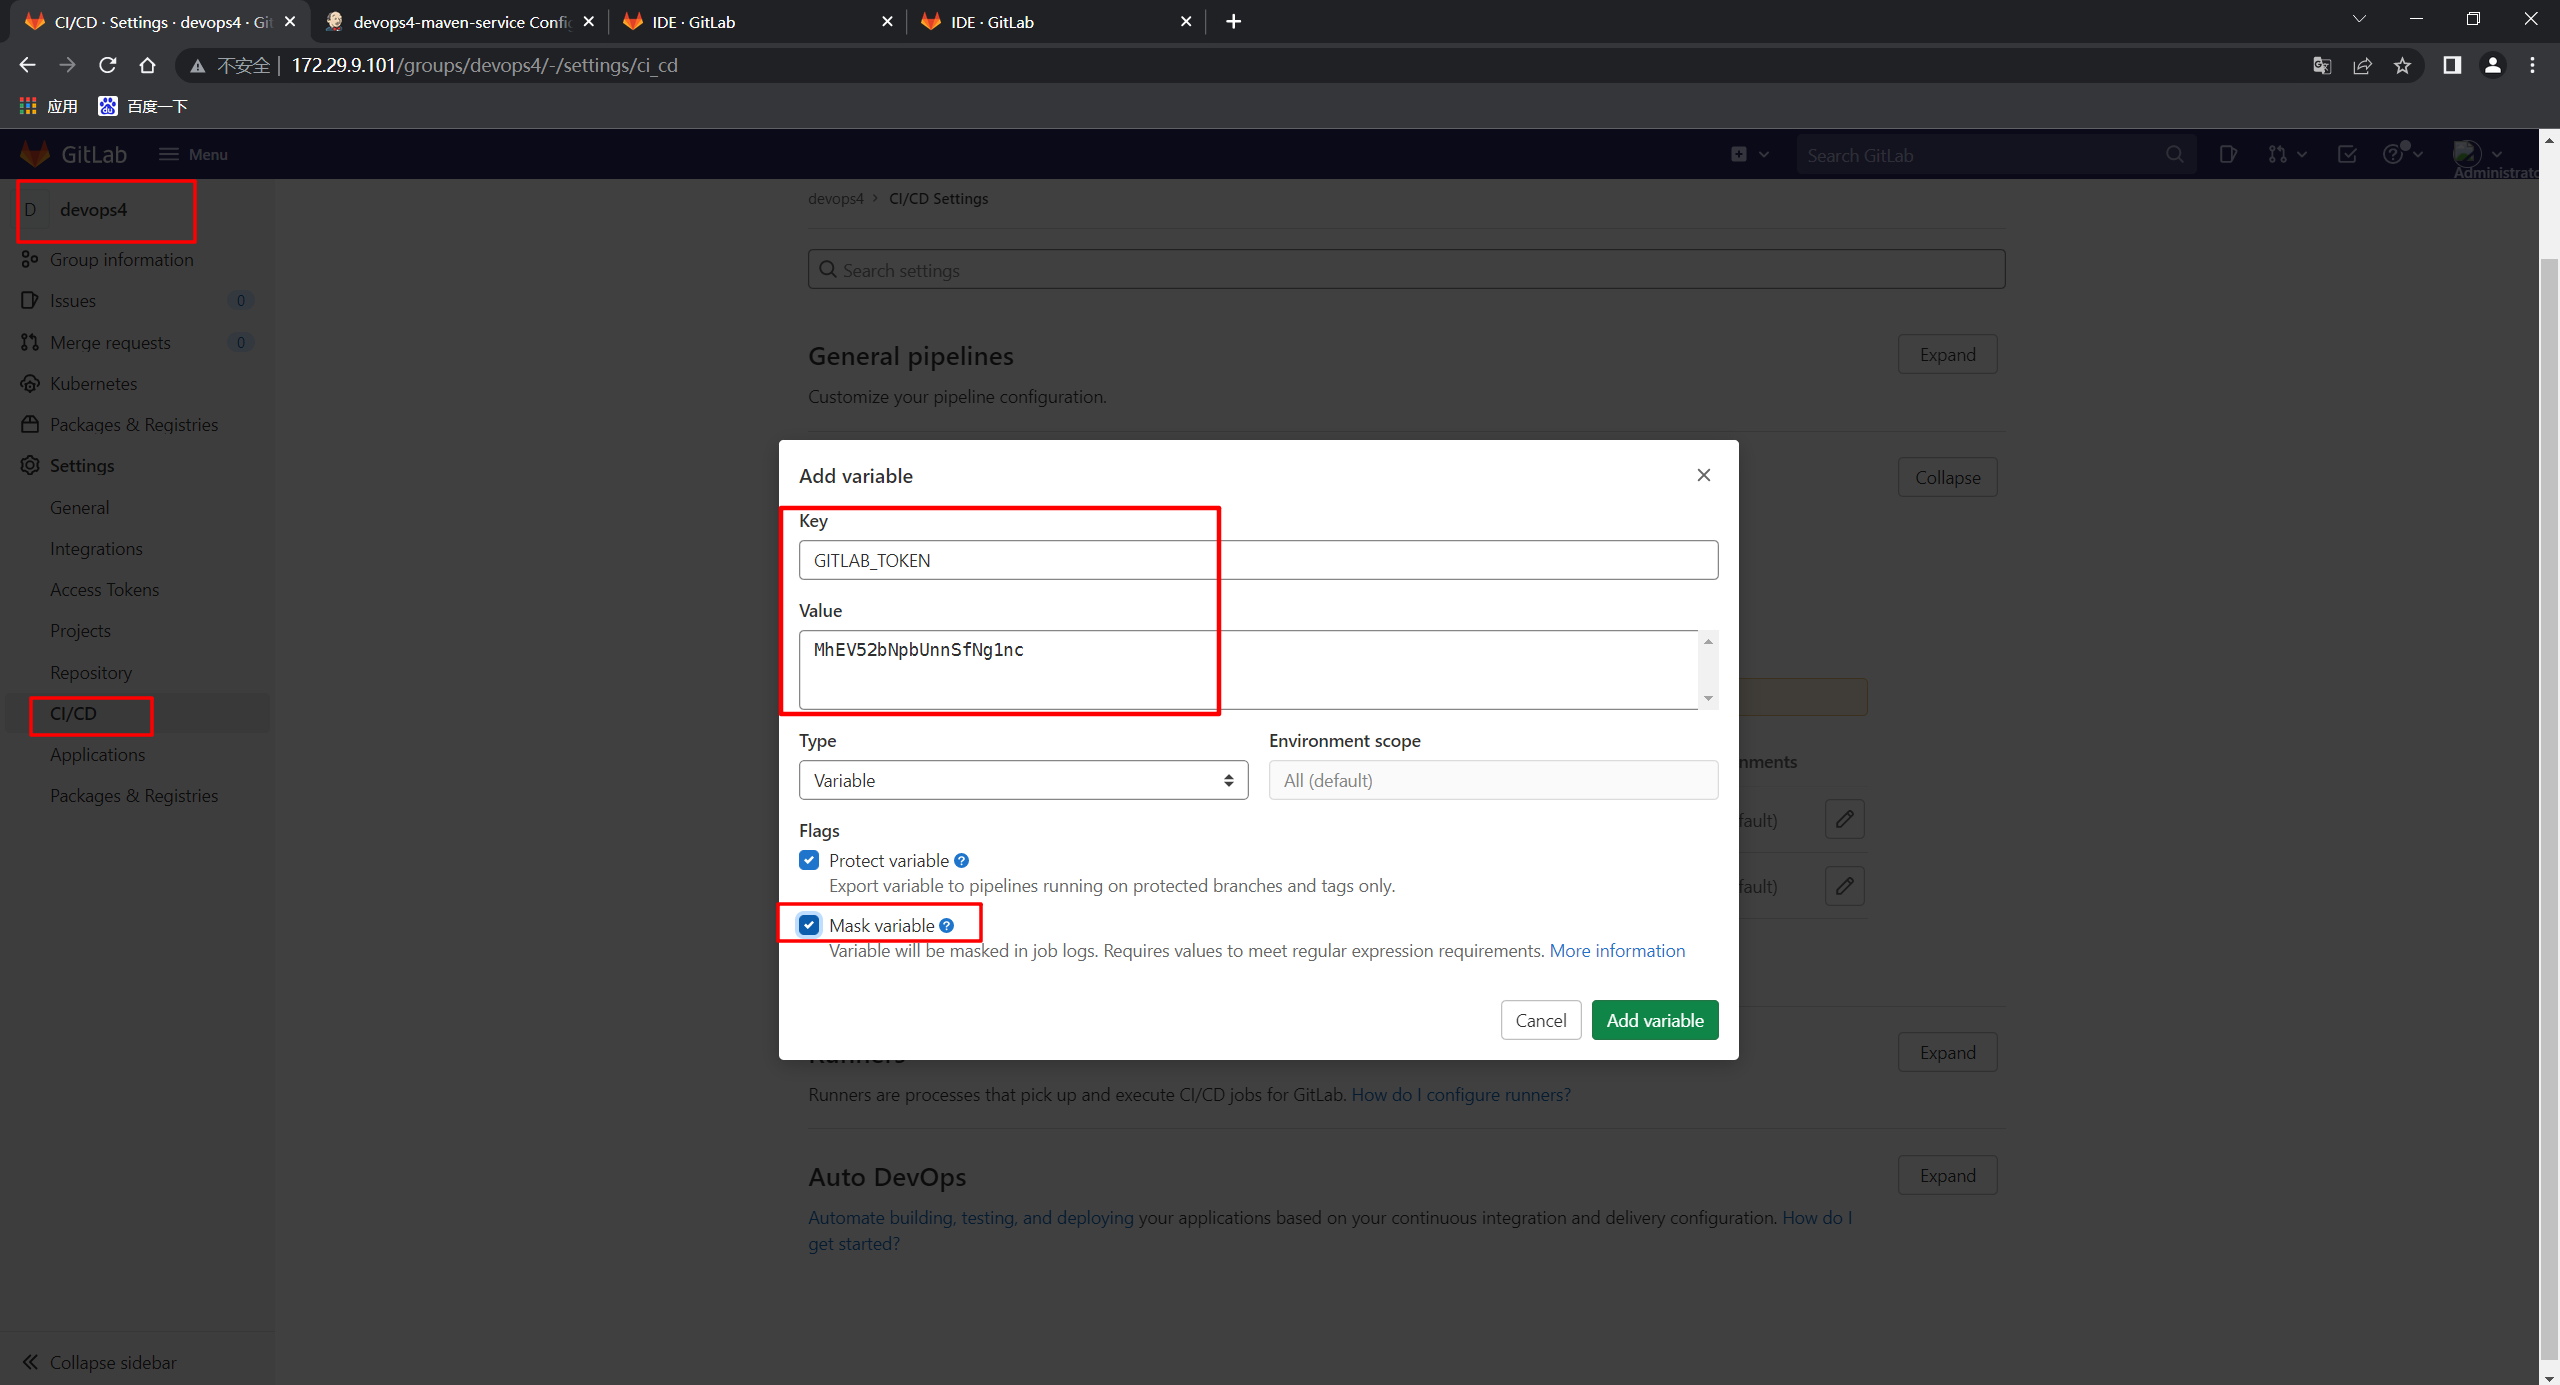The image size is (2560, 1385).
Task: Click the search magnifier icon in GitLab bar
Action: 2174,155
